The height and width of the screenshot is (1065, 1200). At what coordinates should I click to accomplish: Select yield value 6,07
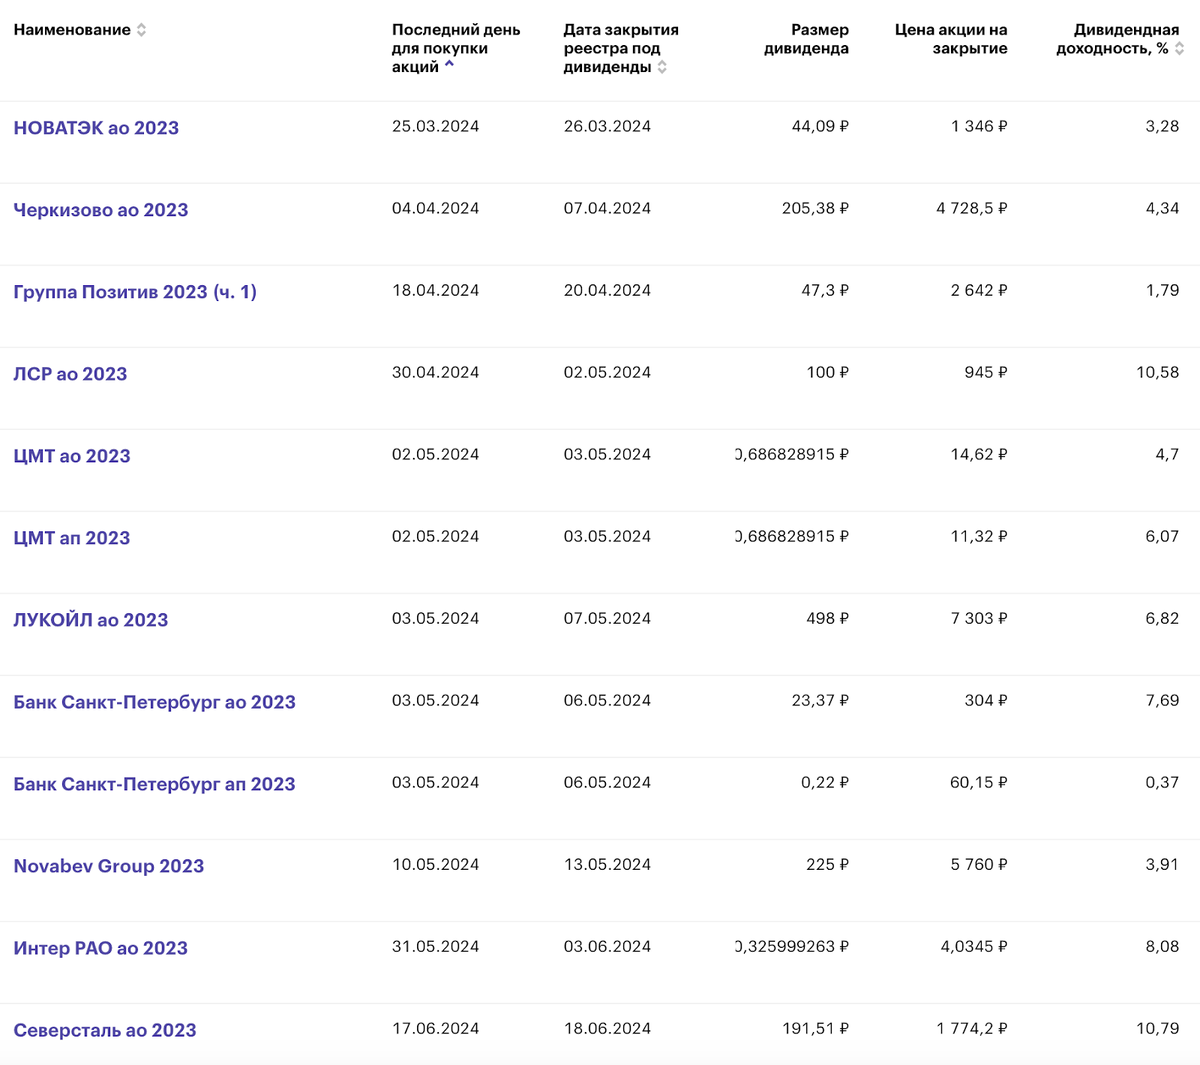1162,536
